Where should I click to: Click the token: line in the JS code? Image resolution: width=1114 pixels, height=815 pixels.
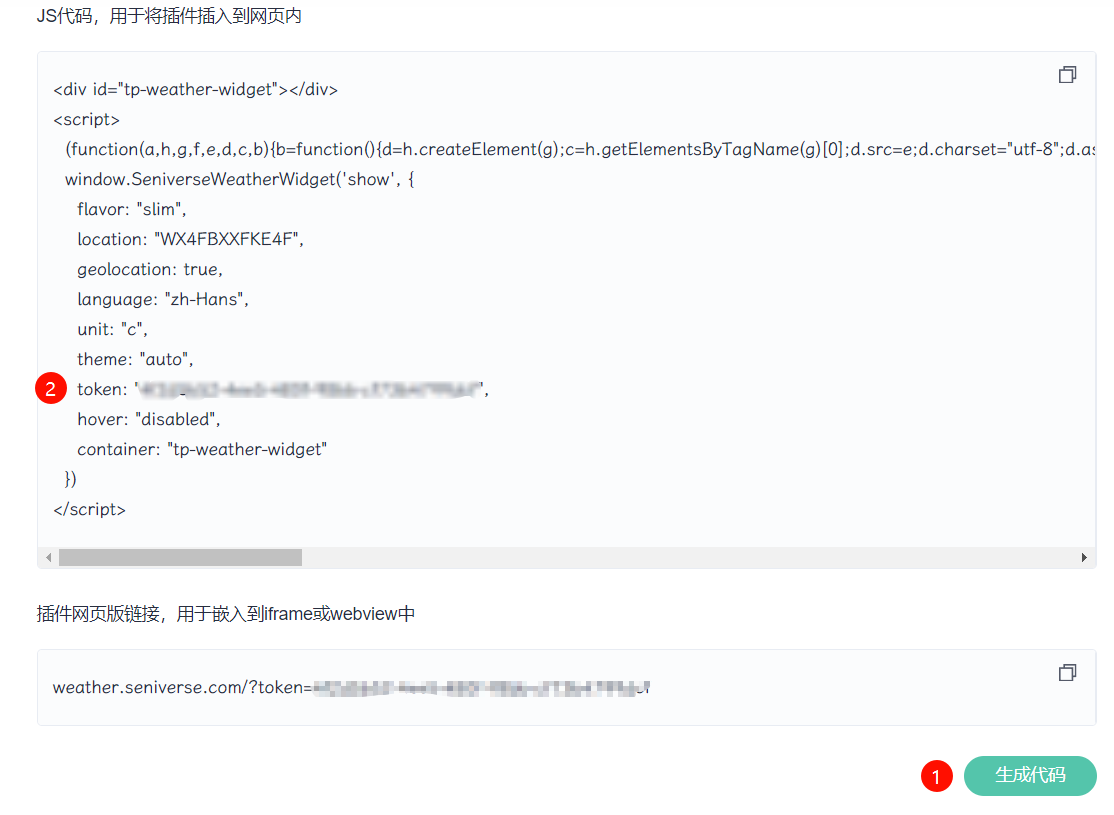[x=283, y=389]
